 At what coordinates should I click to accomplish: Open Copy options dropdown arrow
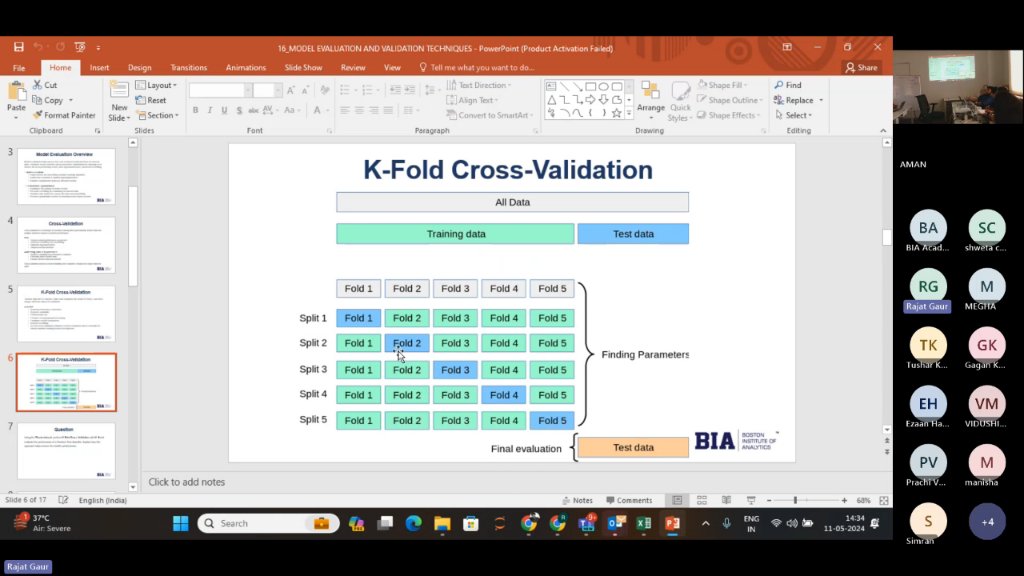tap(71, 101)
